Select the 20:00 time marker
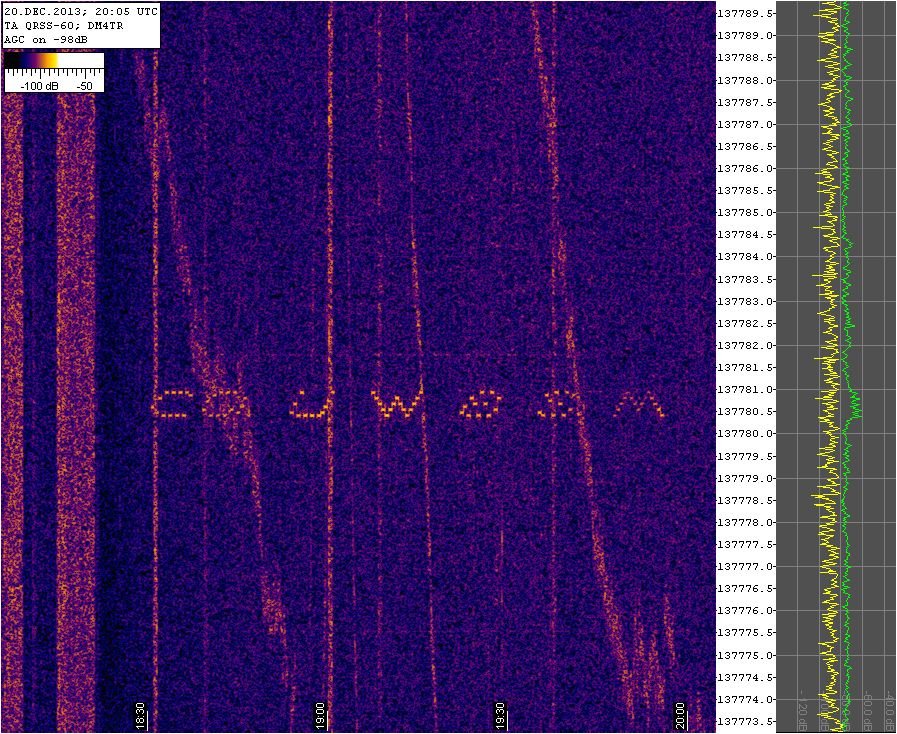The image size is (897, 734). 680,717
